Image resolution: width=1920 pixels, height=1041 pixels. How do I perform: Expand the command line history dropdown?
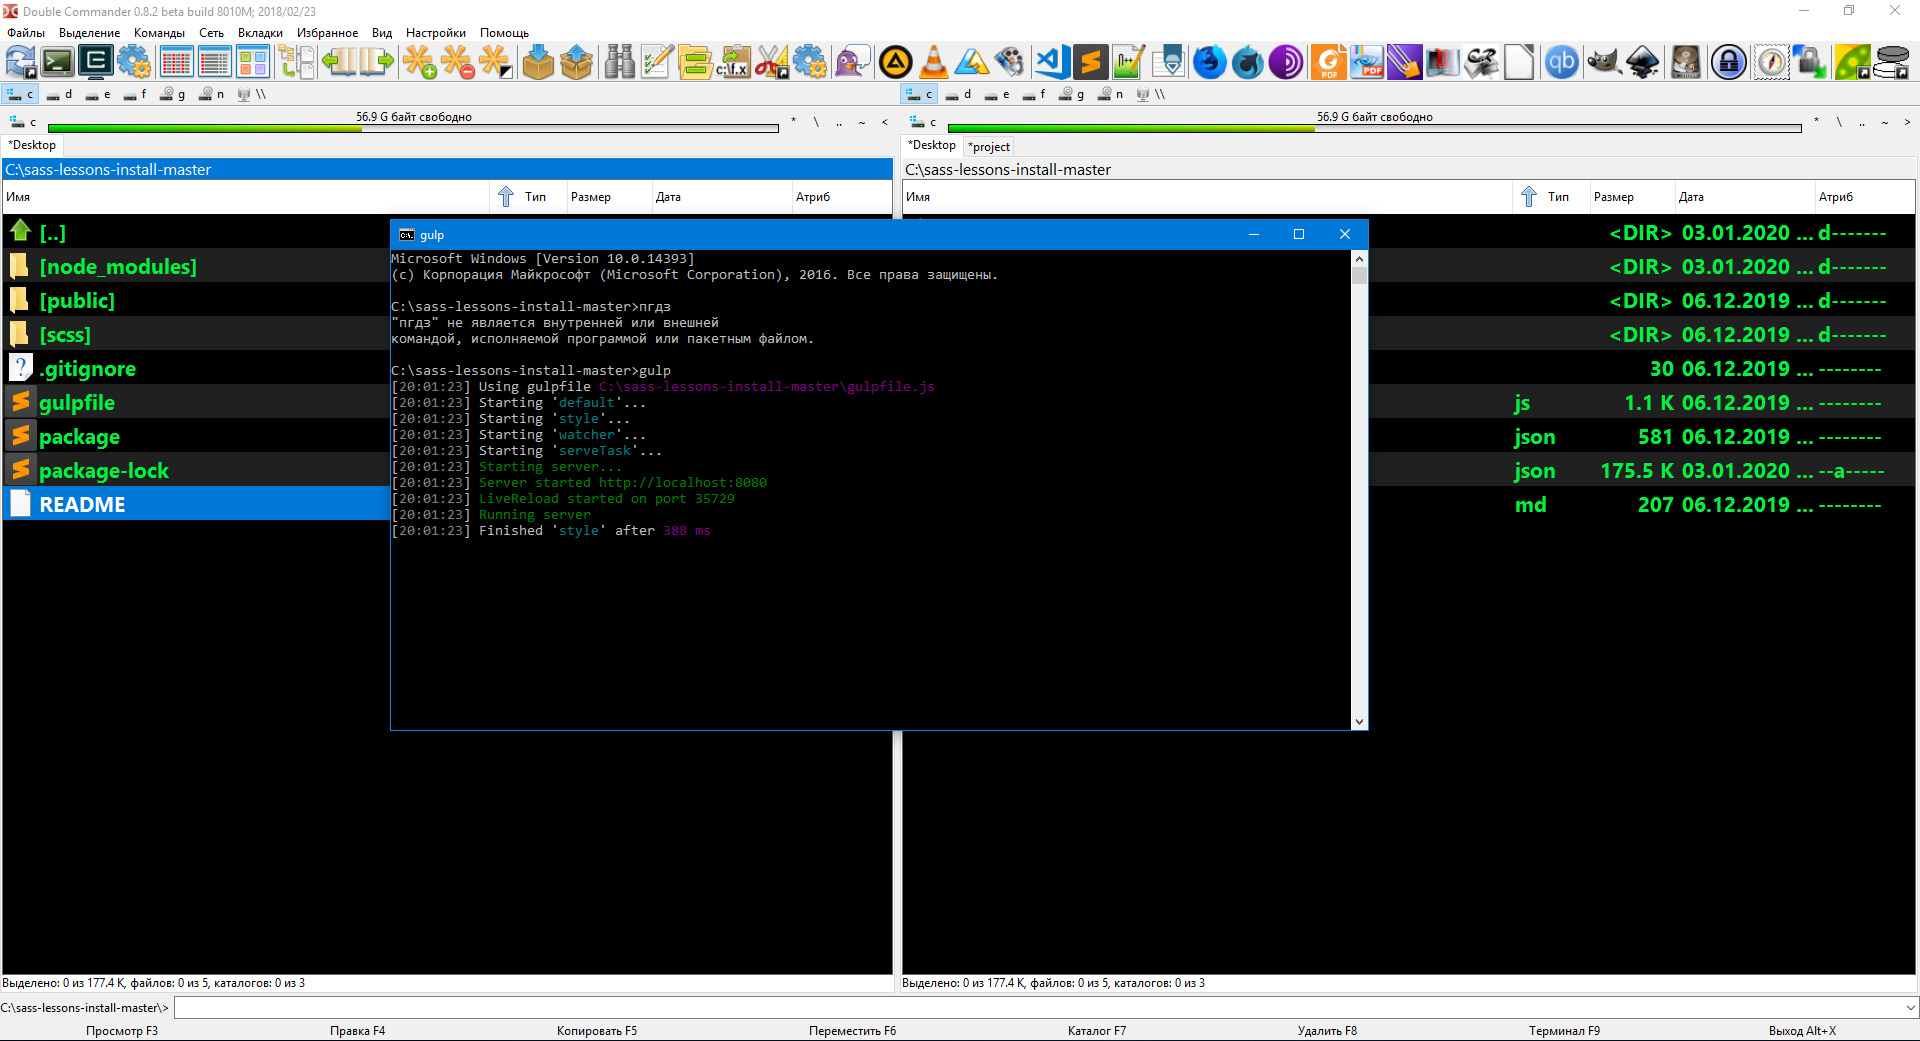(1910, 1008)
